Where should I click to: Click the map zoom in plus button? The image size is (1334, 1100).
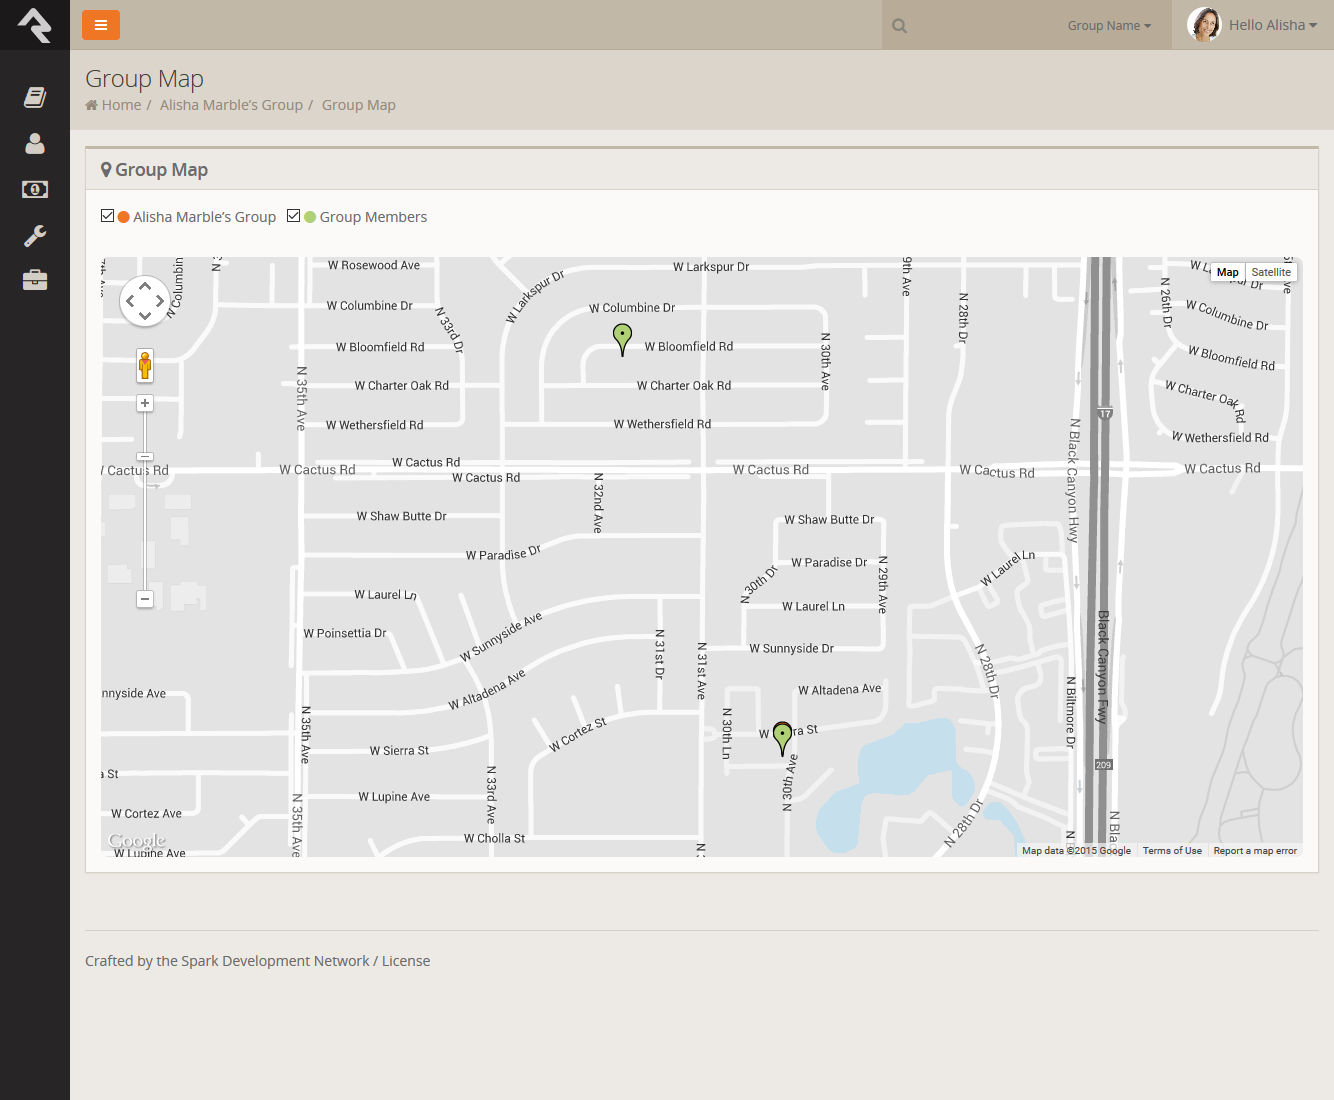point(145,403)
